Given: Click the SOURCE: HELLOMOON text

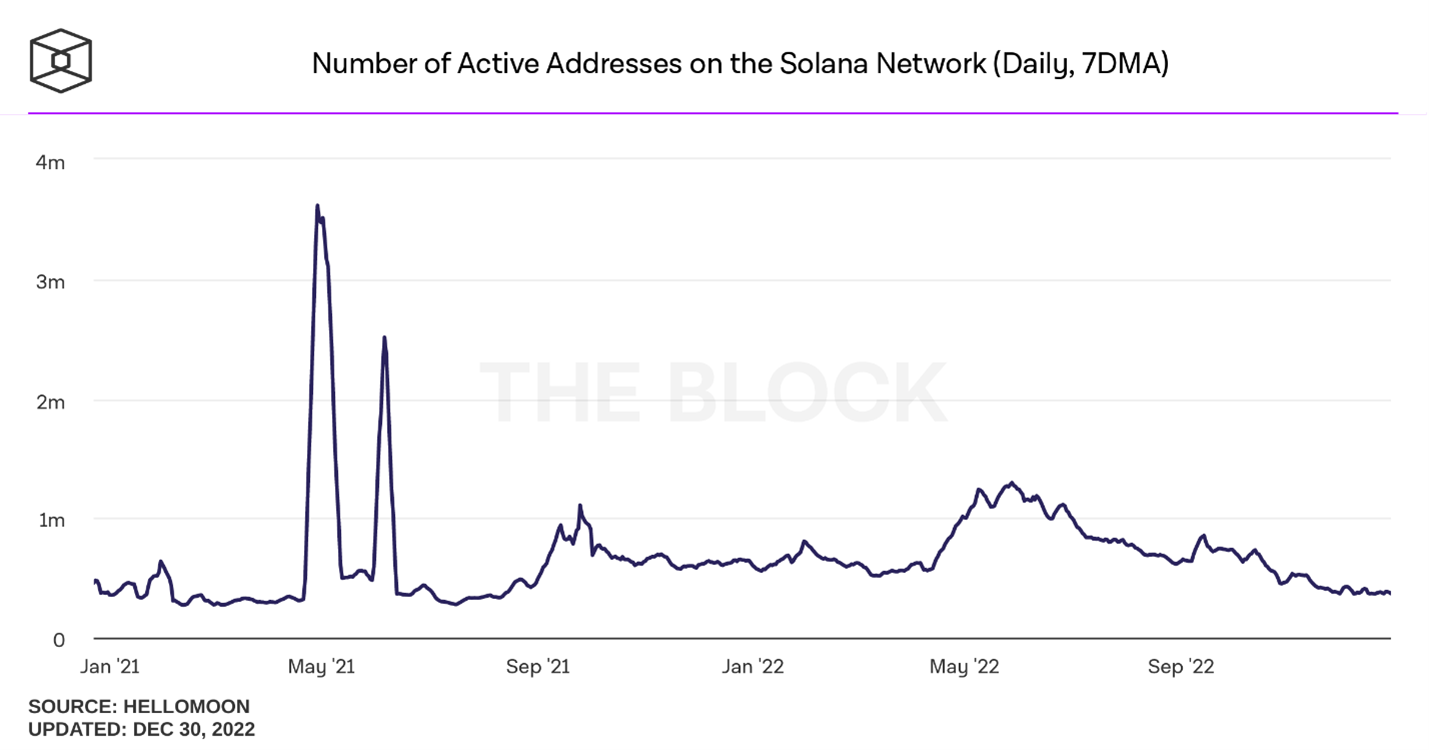Looking at the screenshot, I should pyautogui.click(x=139, y=707).
